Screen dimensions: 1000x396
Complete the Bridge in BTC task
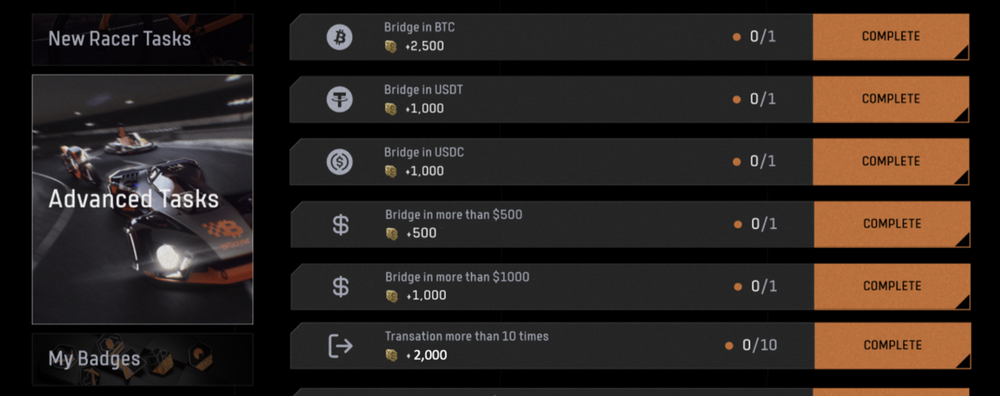(x=891, y=37)
